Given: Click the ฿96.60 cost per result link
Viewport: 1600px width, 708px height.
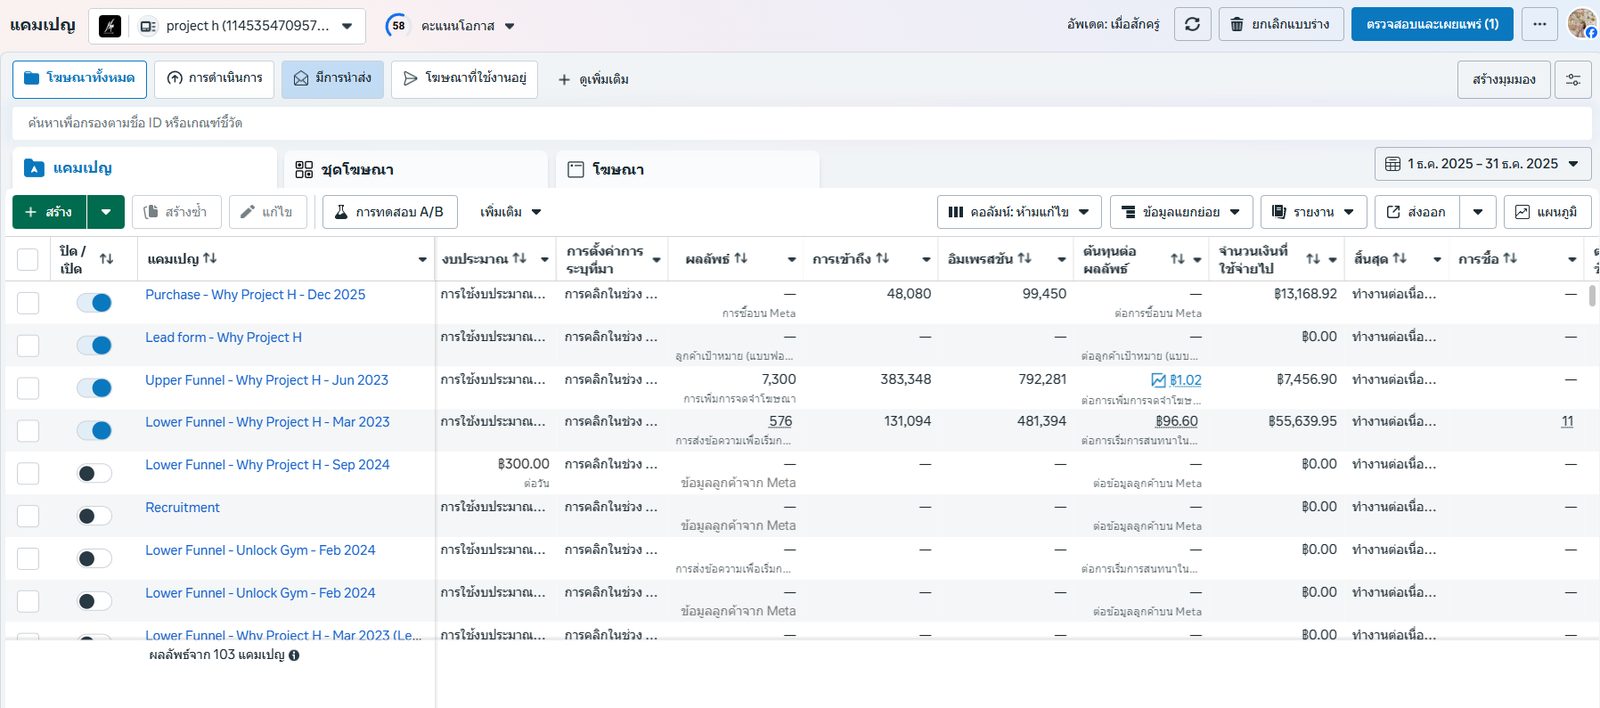Looking at the screenshot, I should 1176,422.
